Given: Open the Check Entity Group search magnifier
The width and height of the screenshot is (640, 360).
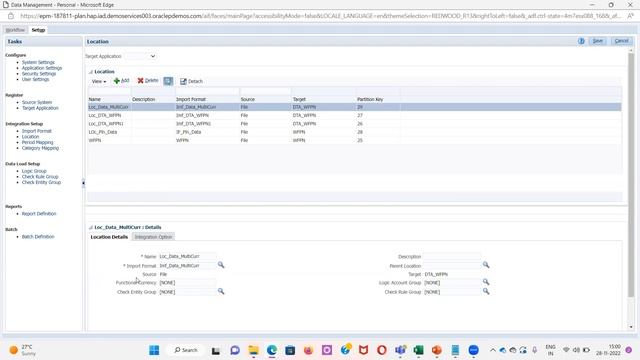Looking at the screenshot, I should click(x=221, y=291).
